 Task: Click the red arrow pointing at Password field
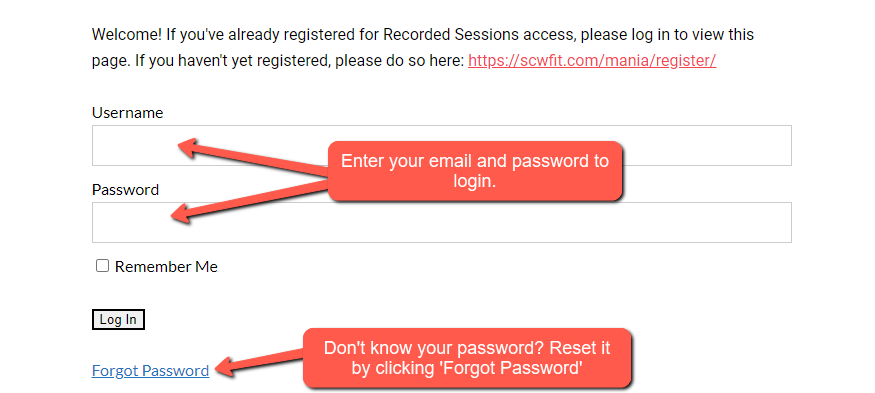(x=250, y=202)
